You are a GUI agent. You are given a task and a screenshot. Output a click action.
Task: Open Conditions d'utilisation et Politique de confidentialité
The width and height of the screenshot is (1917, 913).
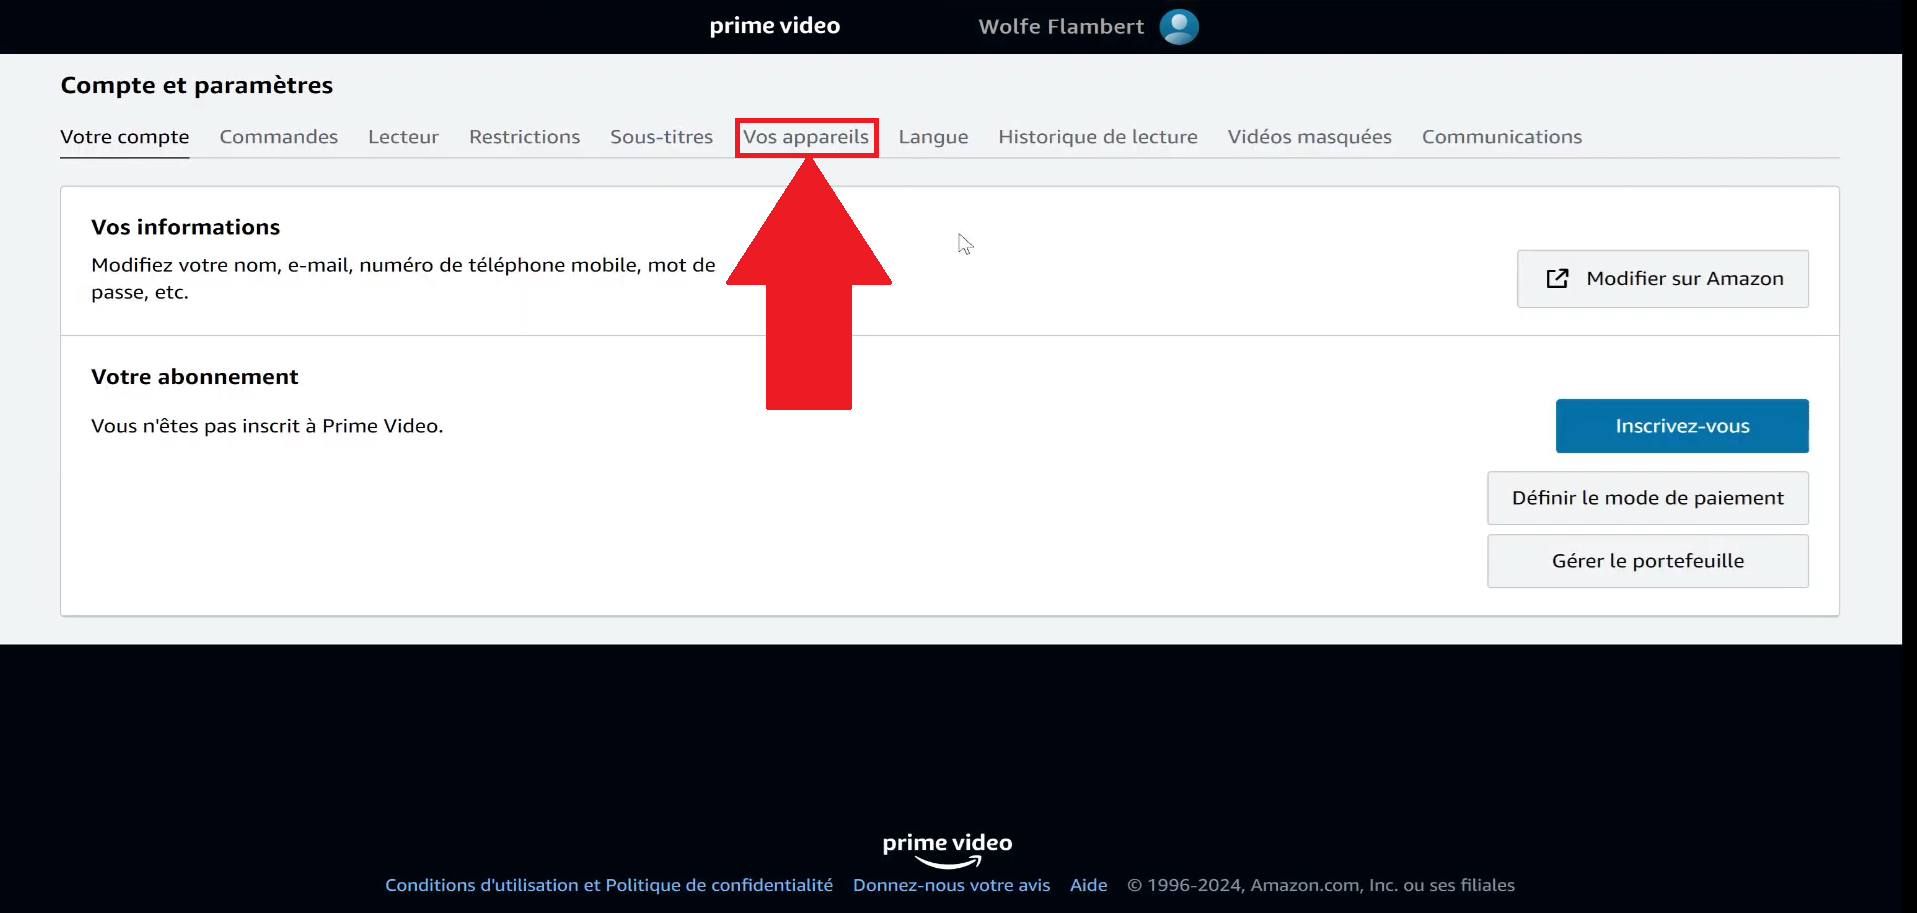pos(608,885)
